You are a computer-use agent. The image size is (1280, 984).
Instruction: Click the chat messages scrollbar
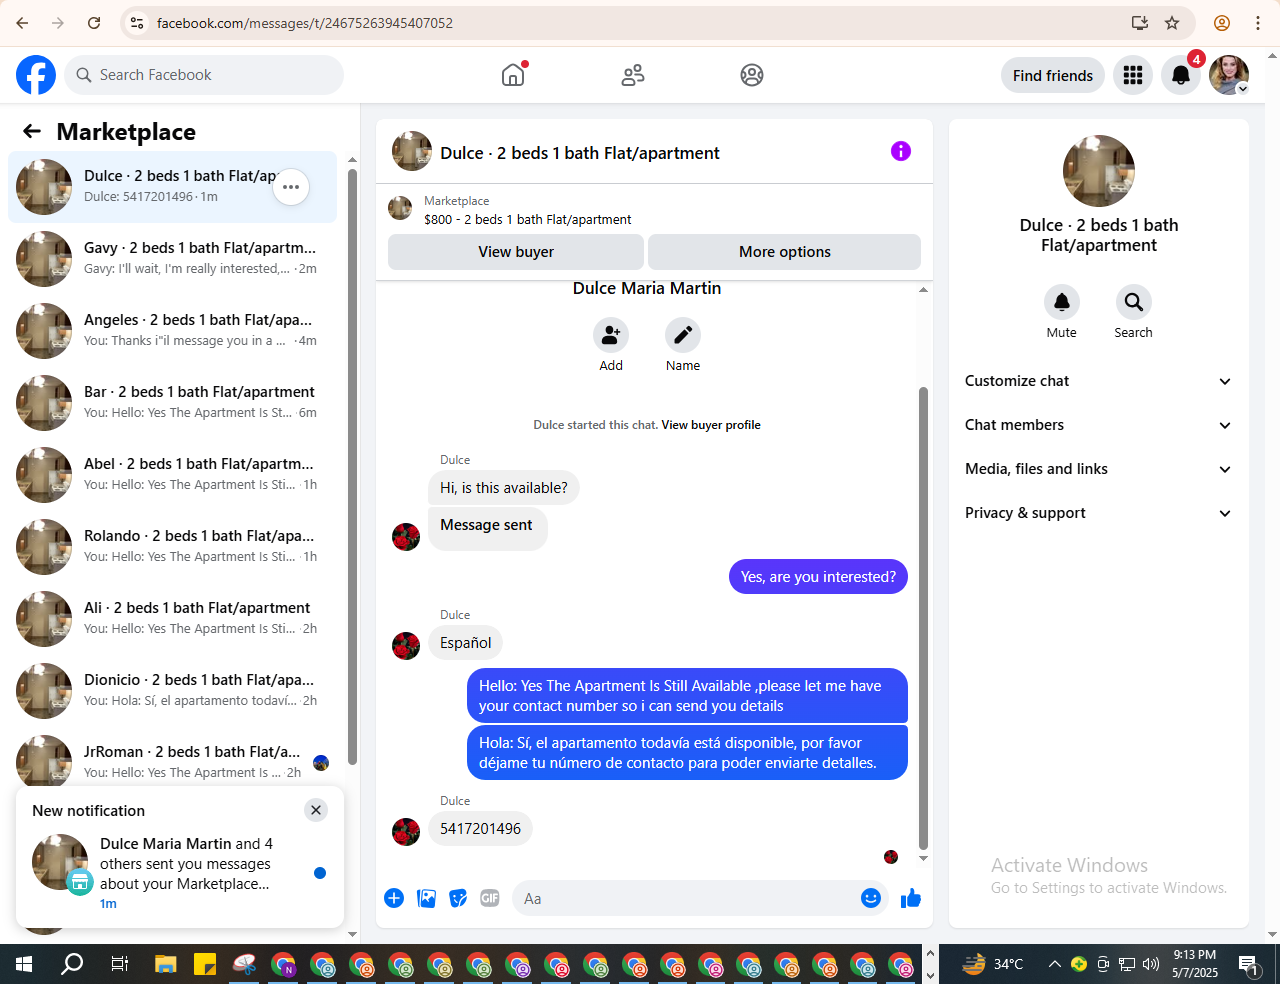pyautogui.click(x=923, y=617)
